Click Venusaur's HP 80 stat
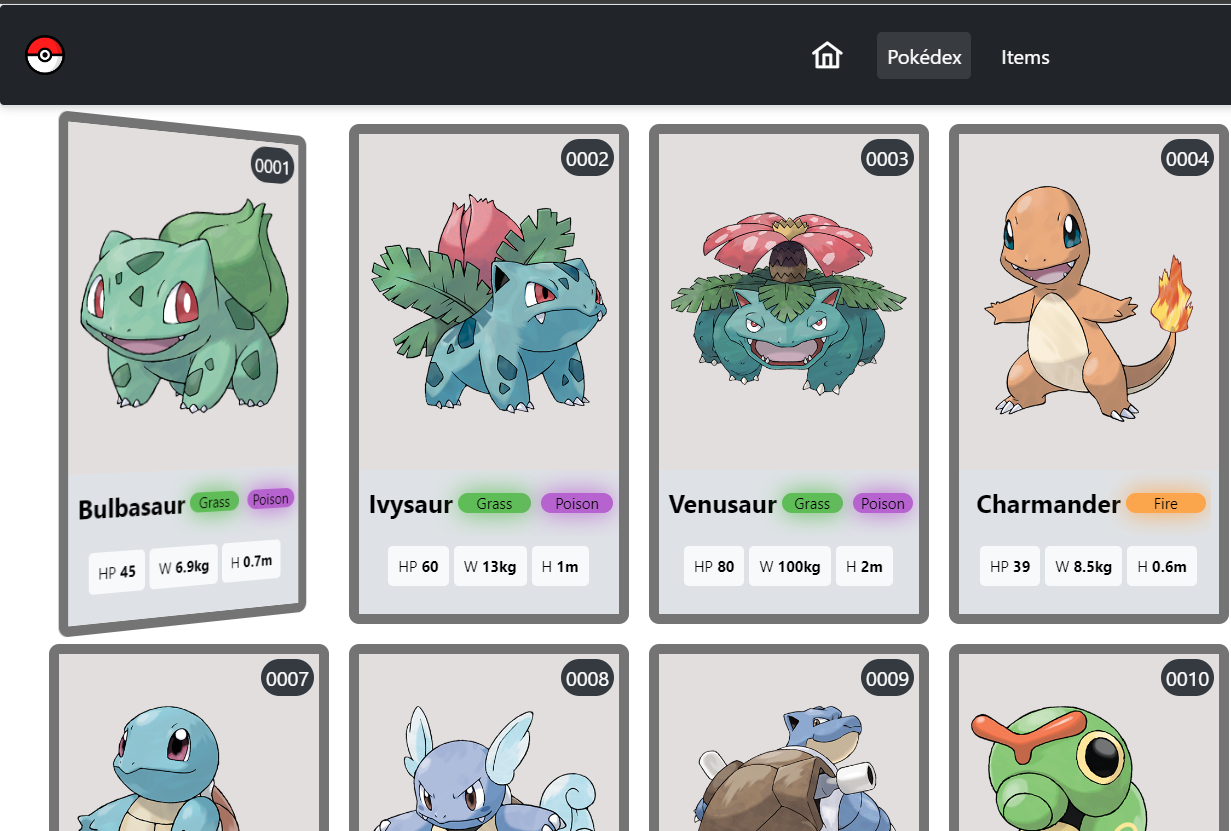 pyautogui.click(x=714, y=566)
